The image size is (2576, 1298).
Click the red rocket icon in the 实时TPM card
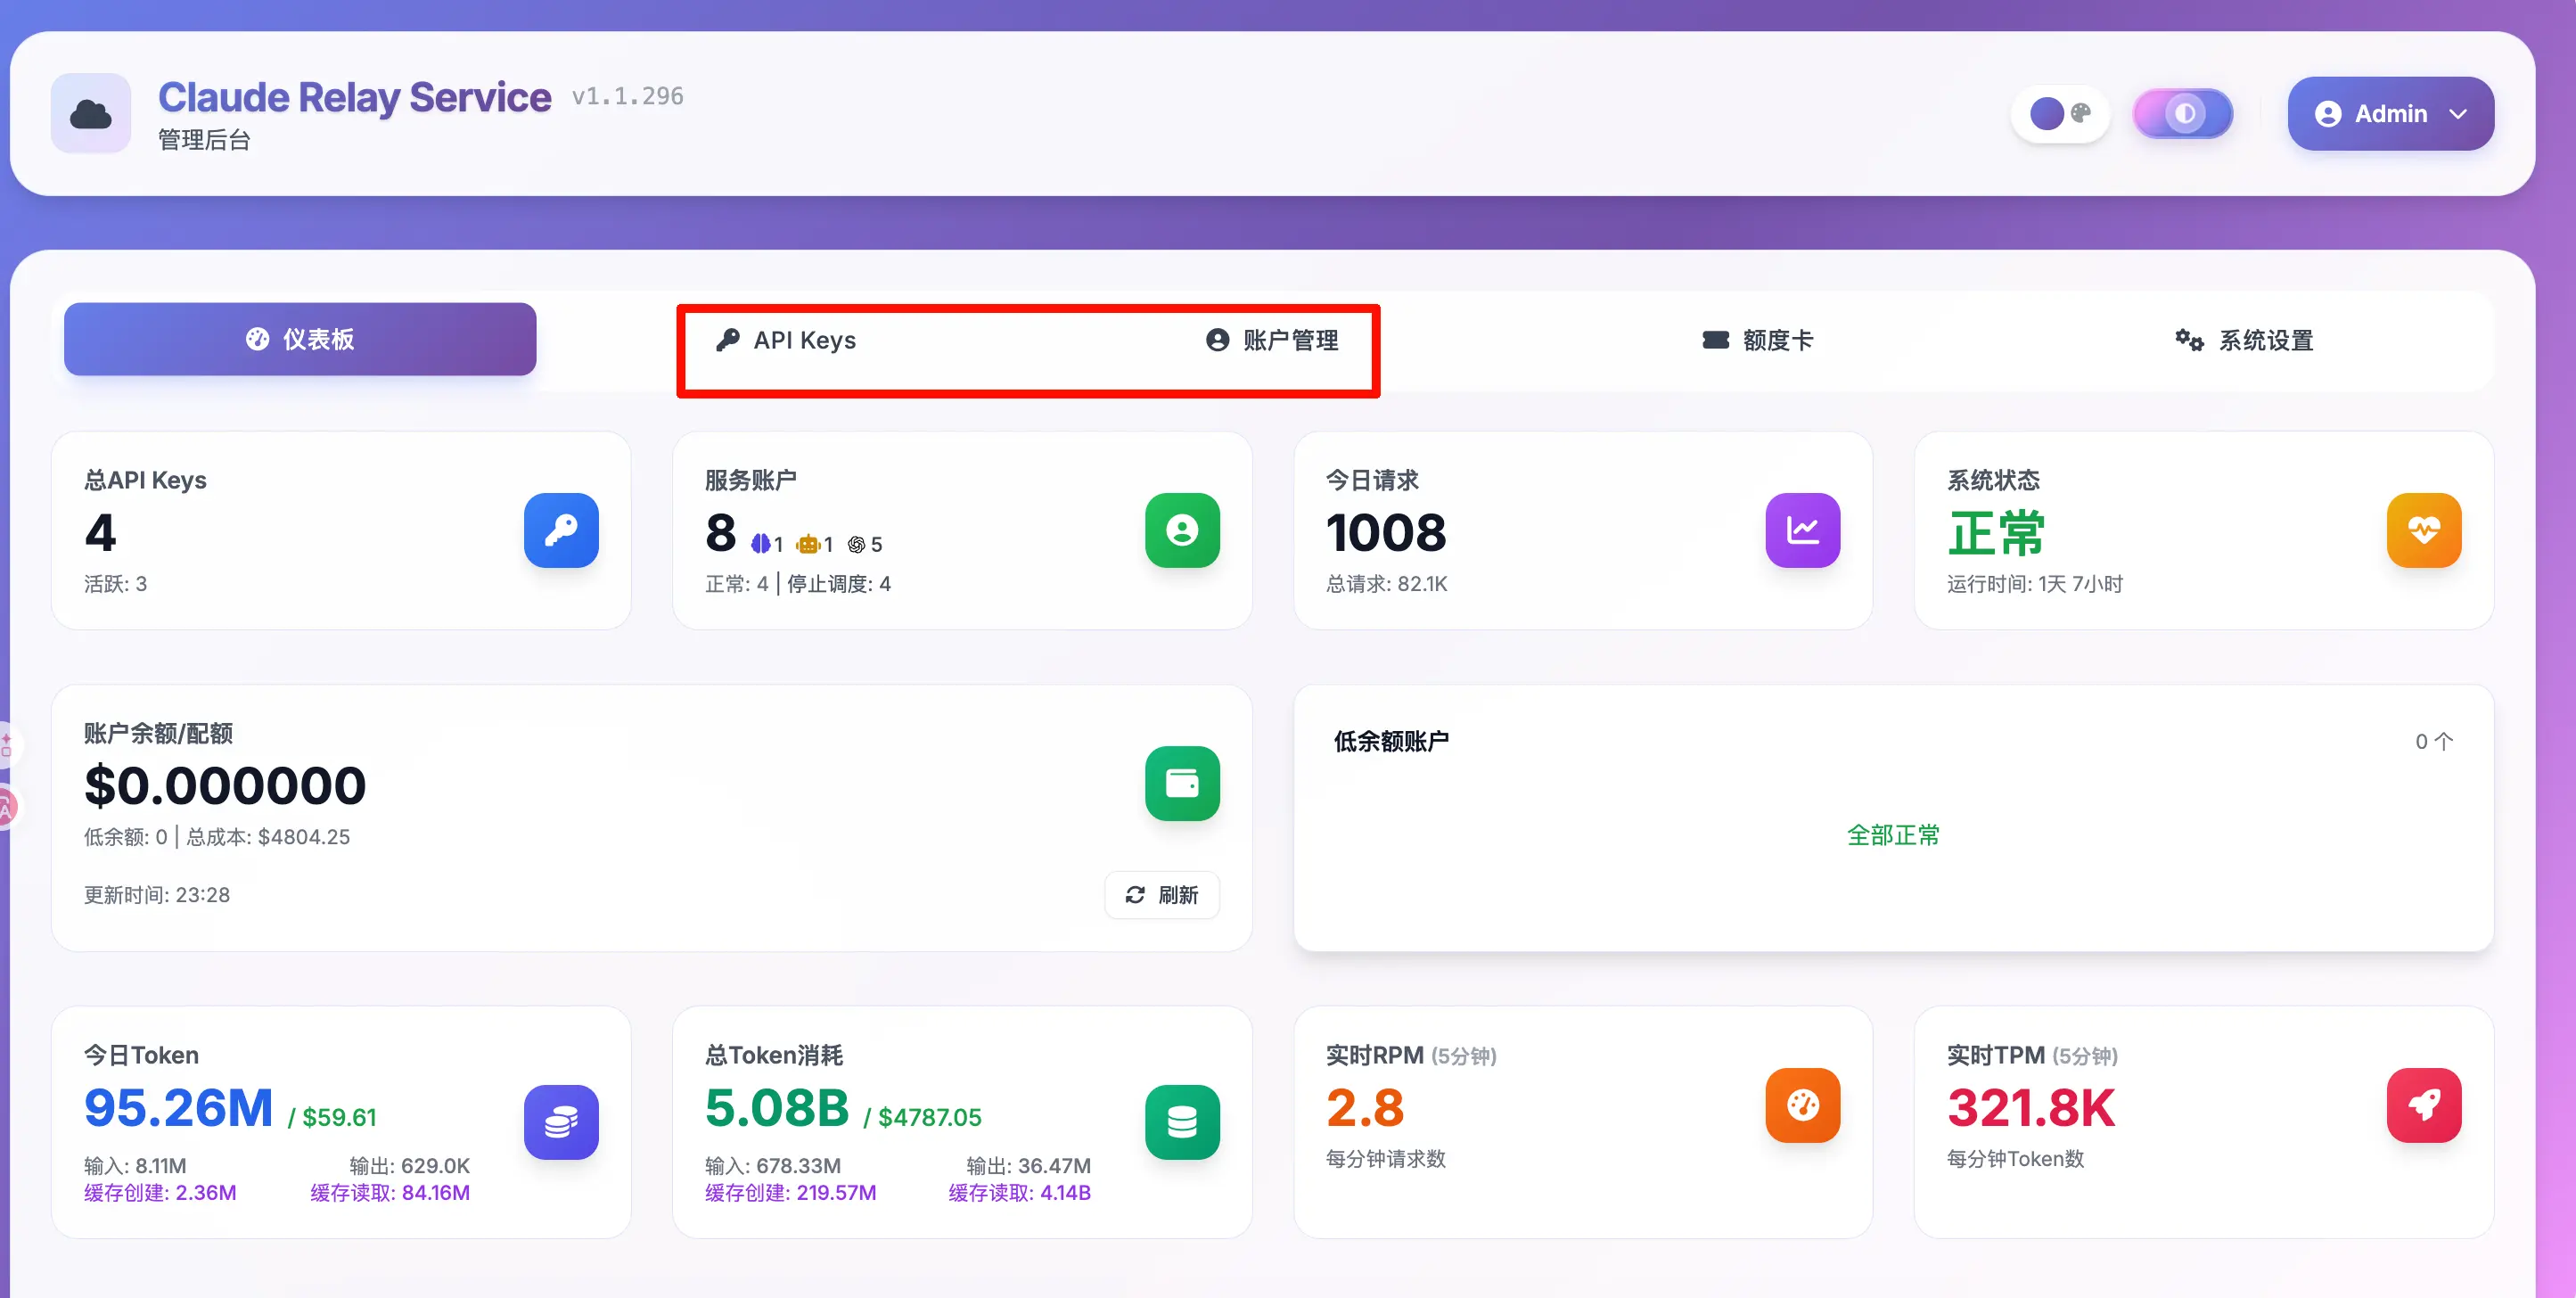(2423, 1105)
